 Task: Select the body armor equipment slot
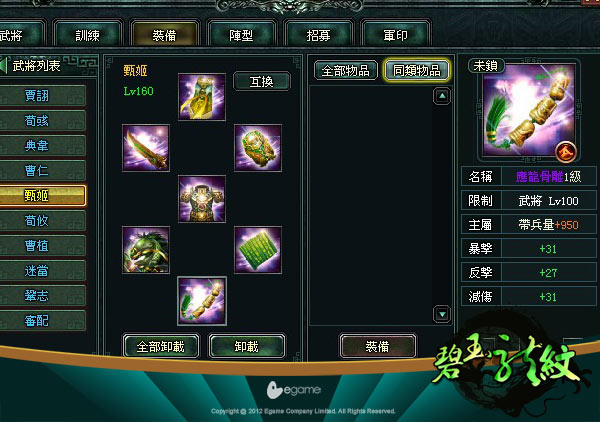202,199
